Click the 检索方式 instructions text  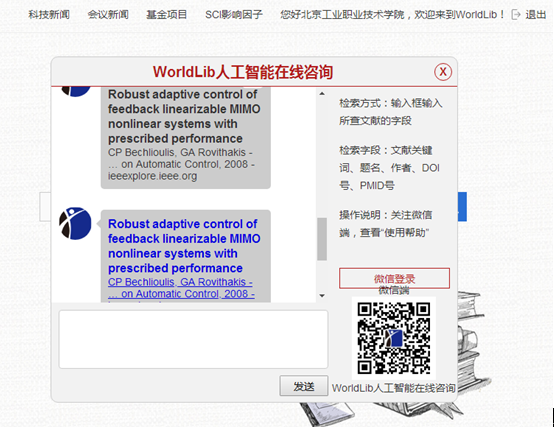point(390,112)
